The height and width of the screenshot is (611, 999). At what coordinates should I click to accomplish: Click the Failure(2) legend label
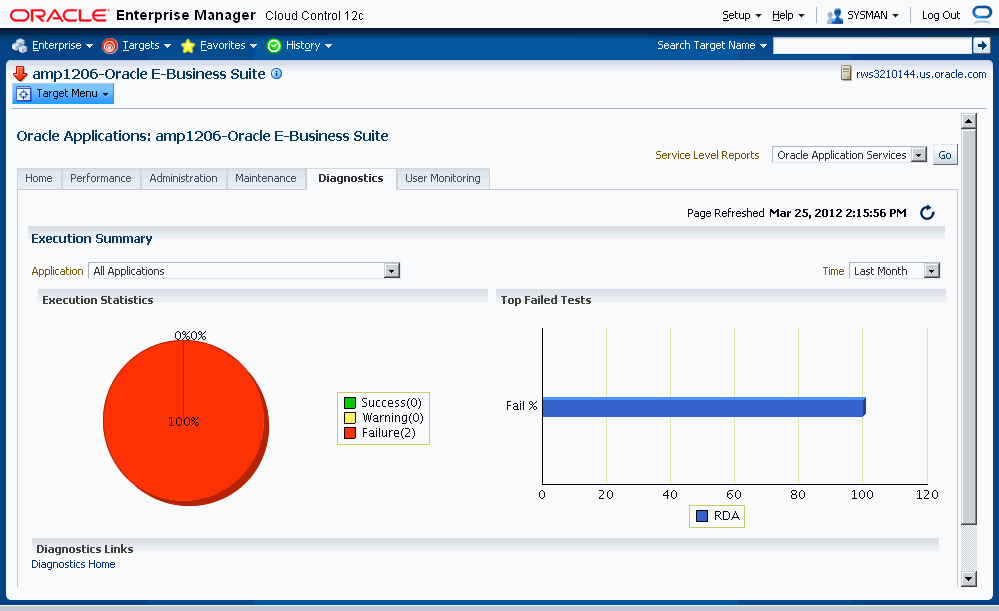click(x=389, y=433)
